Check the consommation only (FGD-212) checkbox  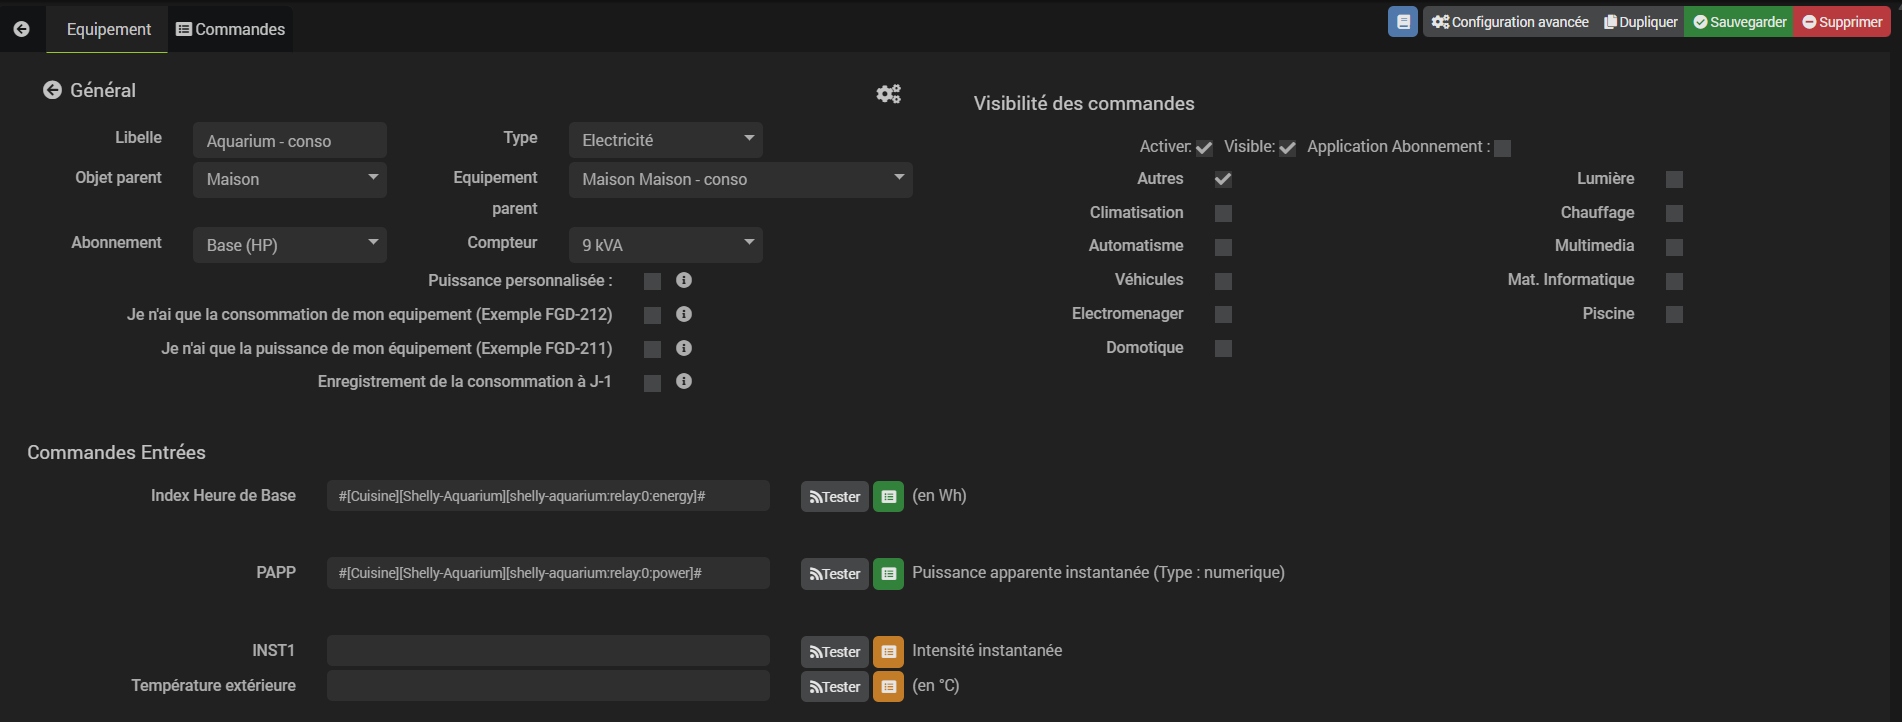652,315
